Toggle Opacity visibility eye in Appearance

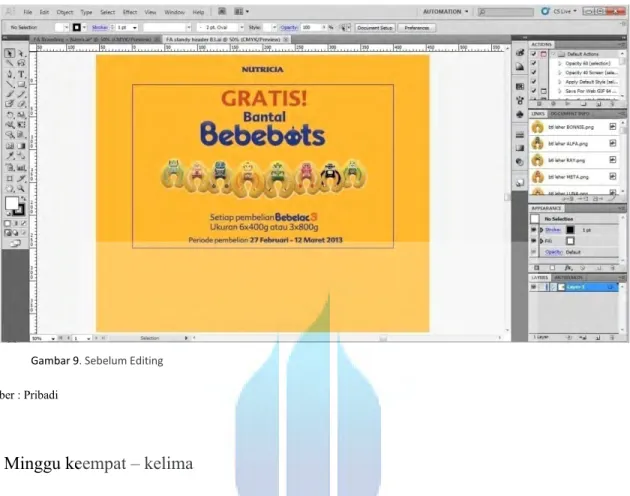pyautogui.click(x=534, y=252)
